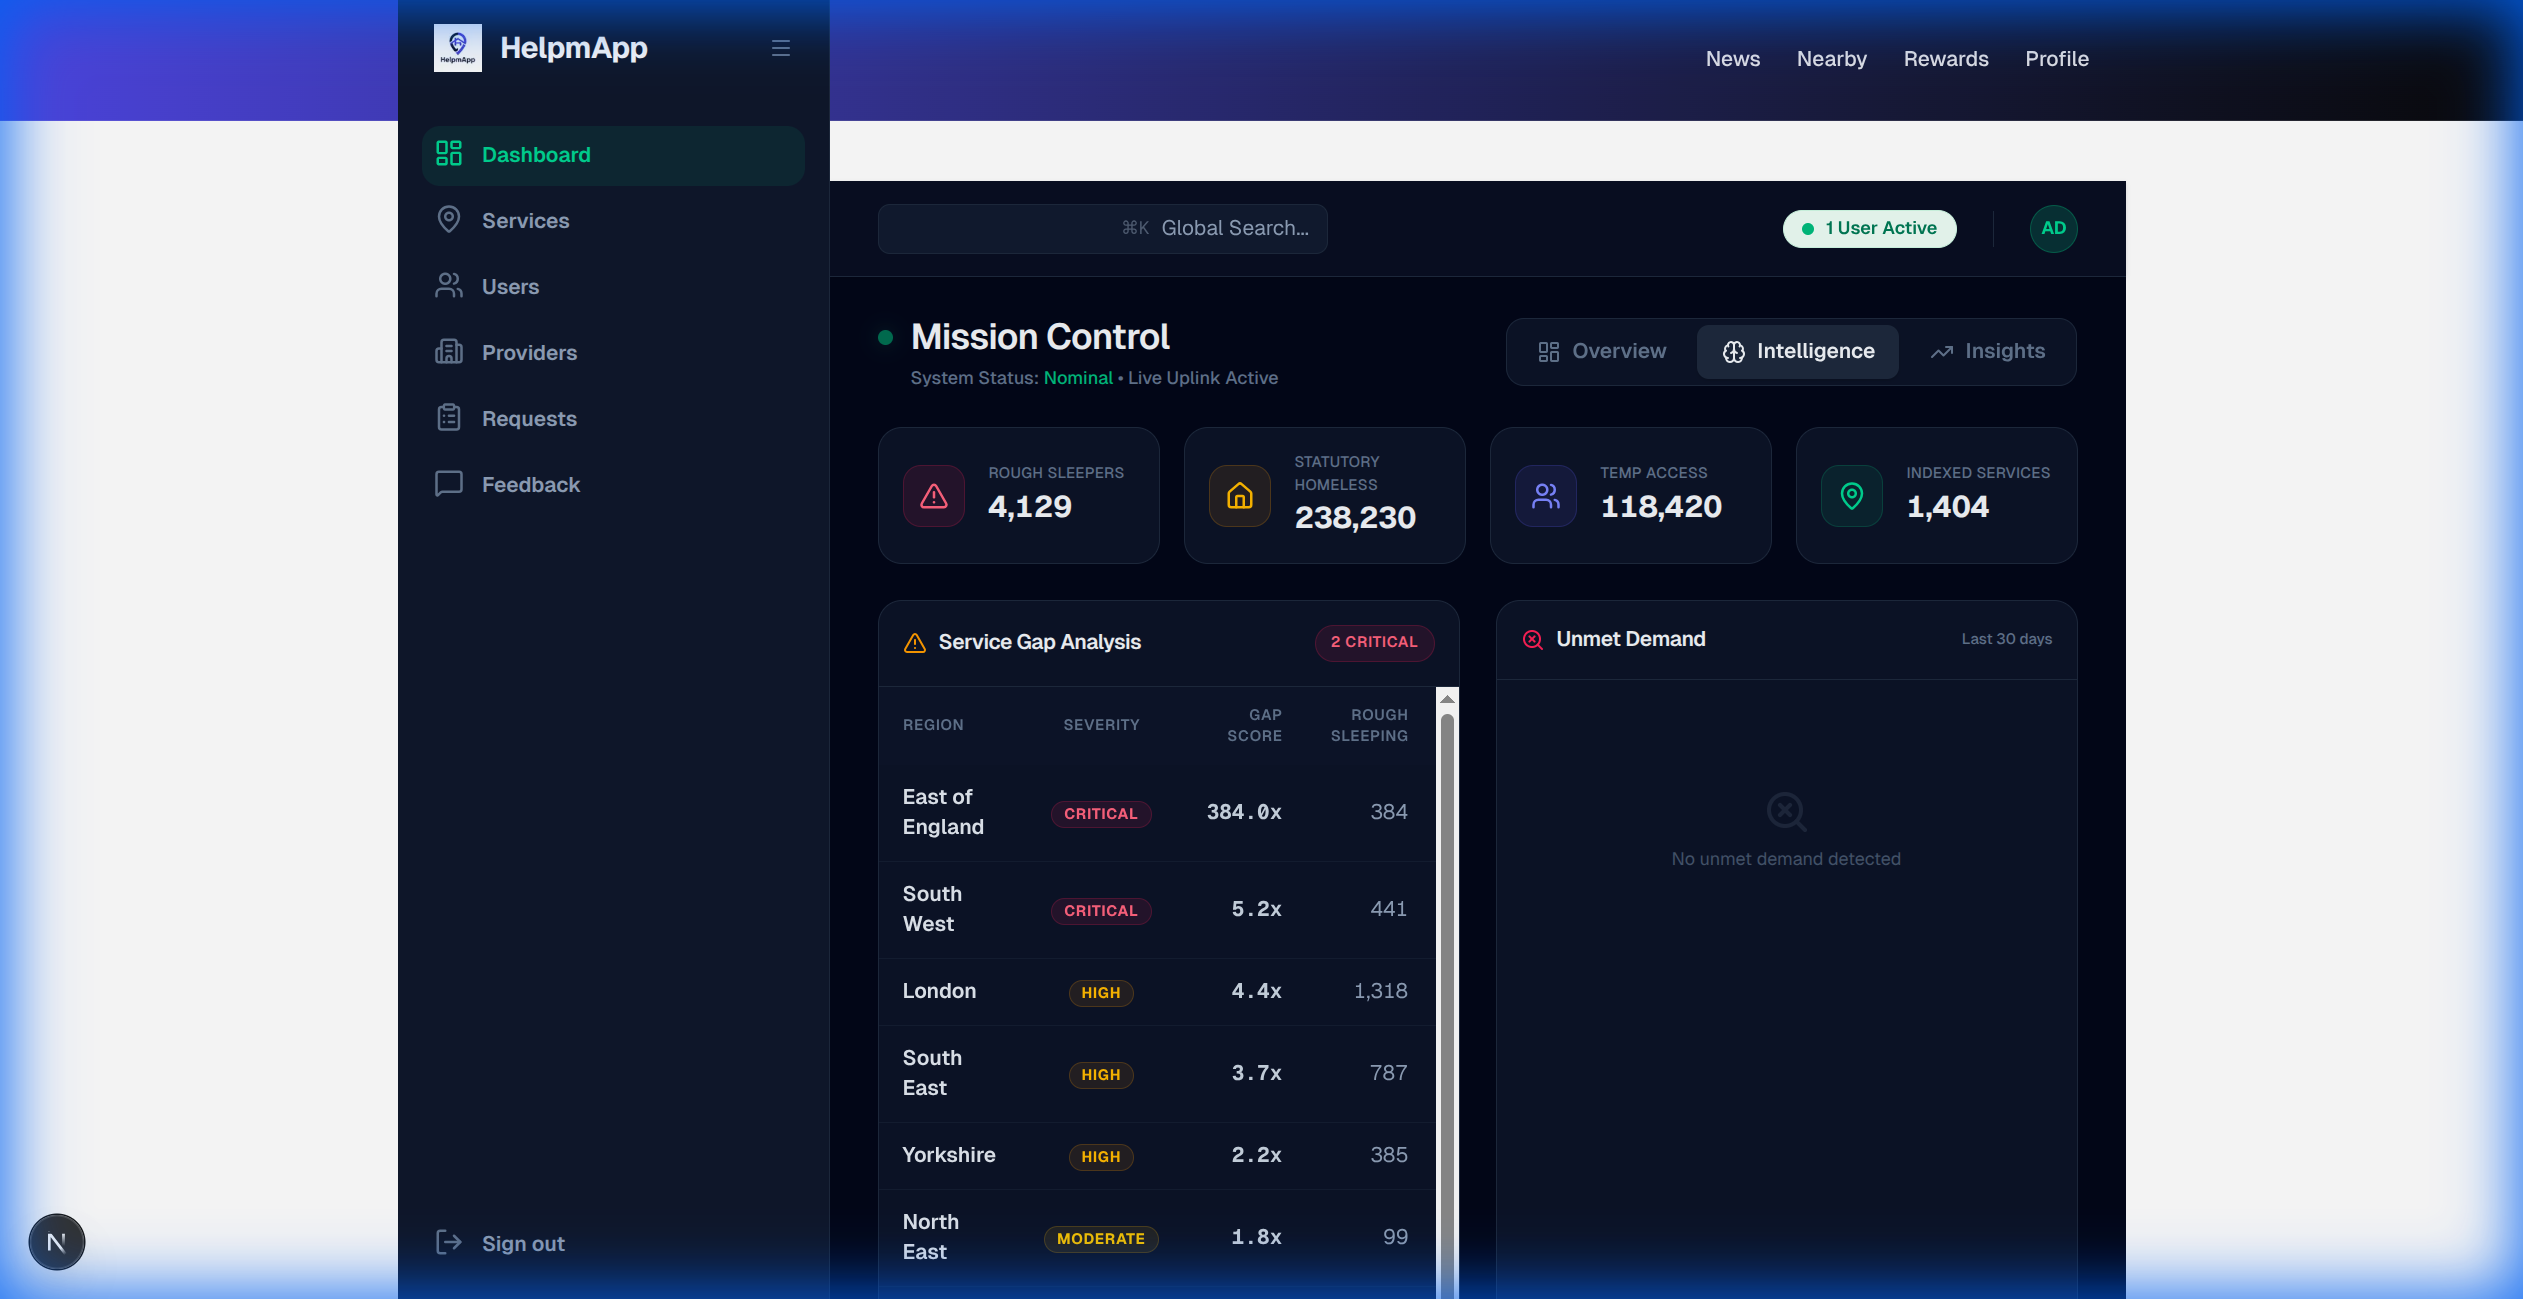The width and height of the screenshot is (2523, 1299).
Task: Open Users from the sidebar
Action: coord(510,287)
